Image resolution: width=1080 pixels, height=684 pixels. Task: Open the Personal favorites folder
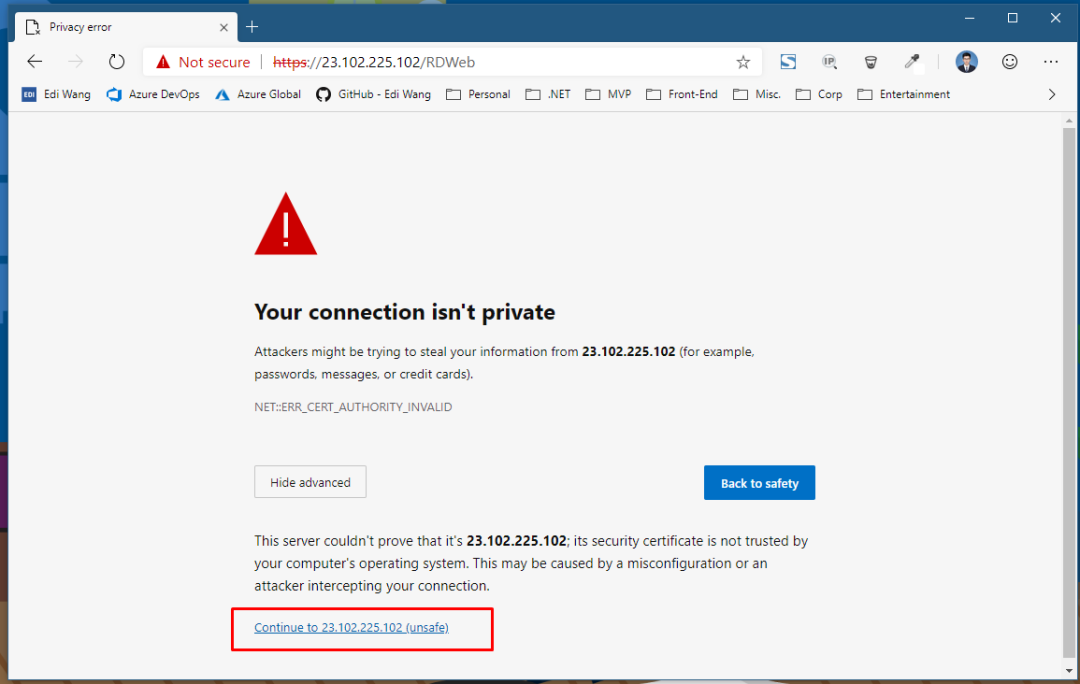[x=478, y=94]
